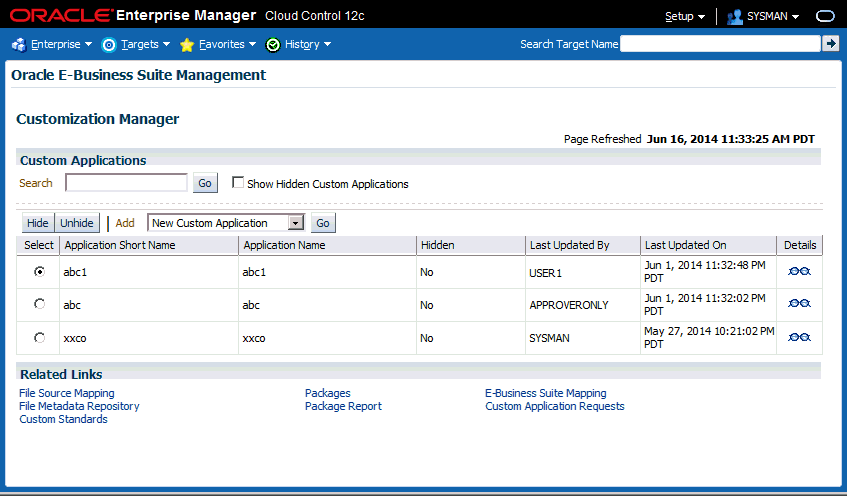Click the SYSMAN user icon
Screen dimensions: 847x496
[x=734, y=17]
